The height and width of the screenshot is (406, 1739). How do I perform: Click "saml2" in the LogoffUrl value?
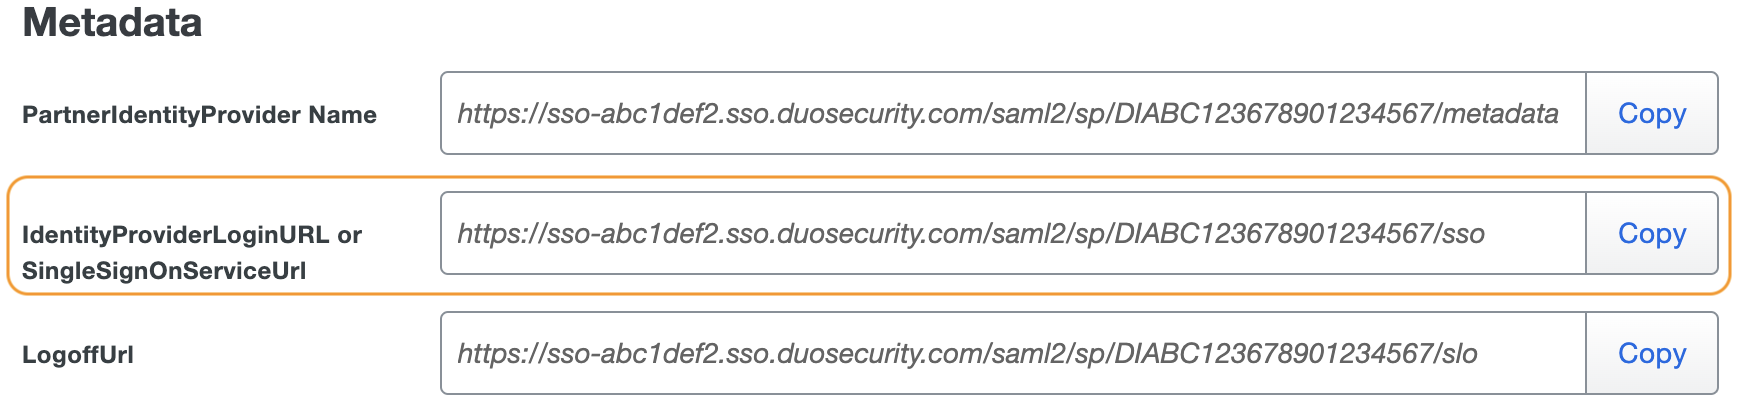[1023, 354]
